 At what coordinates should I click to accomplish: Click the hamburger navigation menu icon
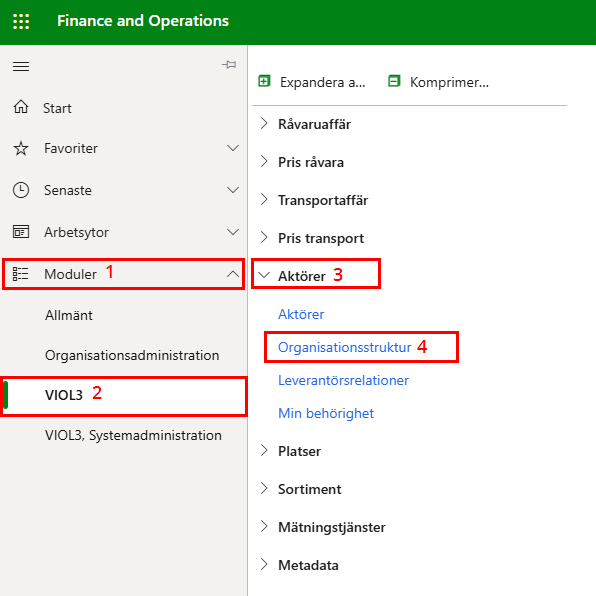tap(21, 67)
